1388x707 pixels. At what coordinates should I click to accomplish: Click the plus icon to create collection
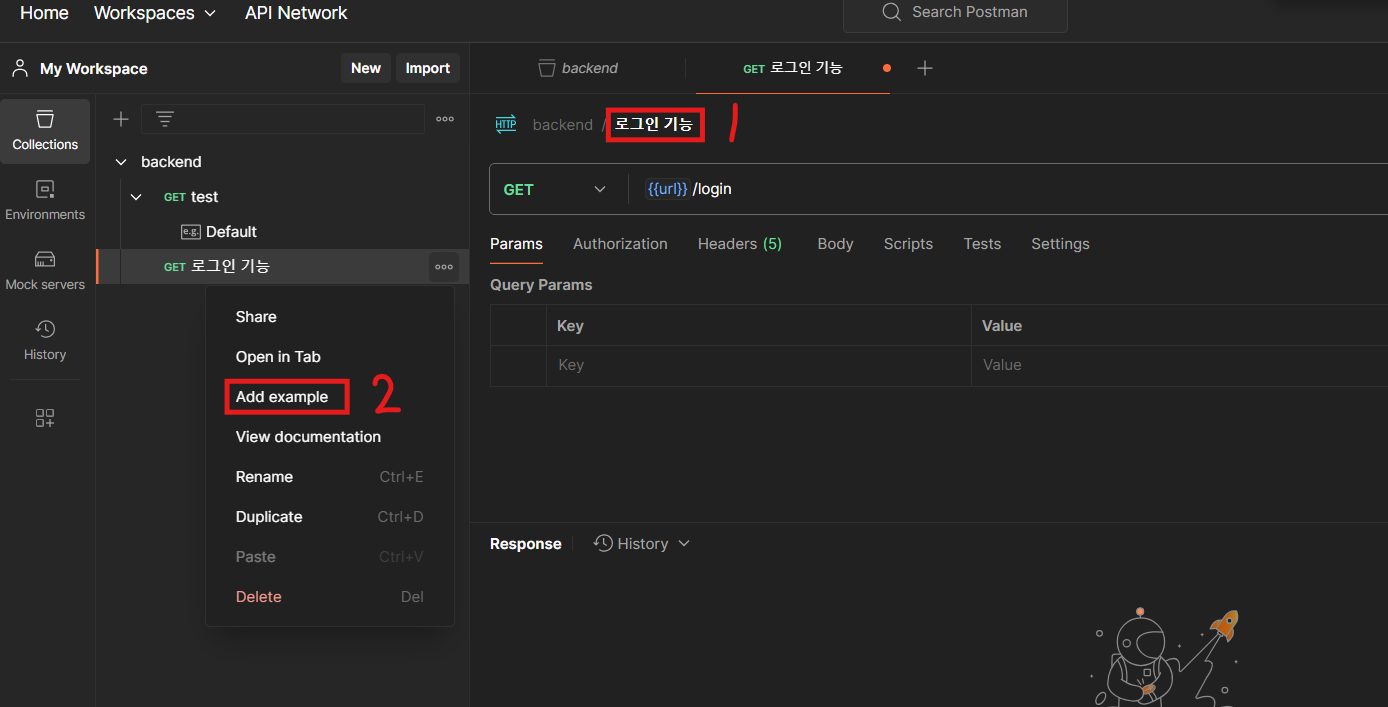[121, 119]
